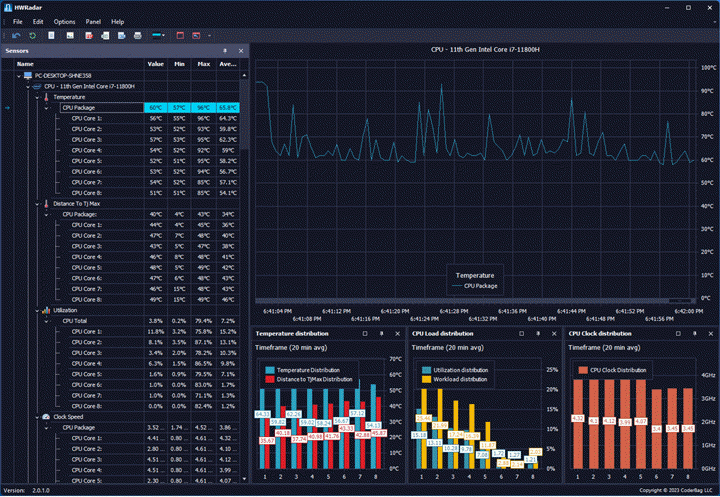Screen dimensions: 720x497
Task: Click the PDF export toolbar icon
Action: [x=89, y=35]
